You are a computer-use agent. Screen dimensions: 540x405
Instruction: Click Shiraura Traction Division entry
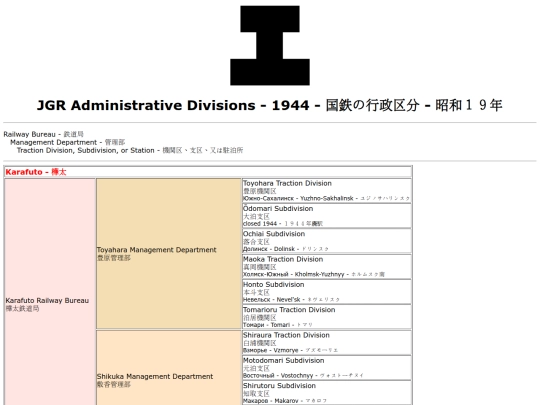pyautogui.click(x=327, y=342)
